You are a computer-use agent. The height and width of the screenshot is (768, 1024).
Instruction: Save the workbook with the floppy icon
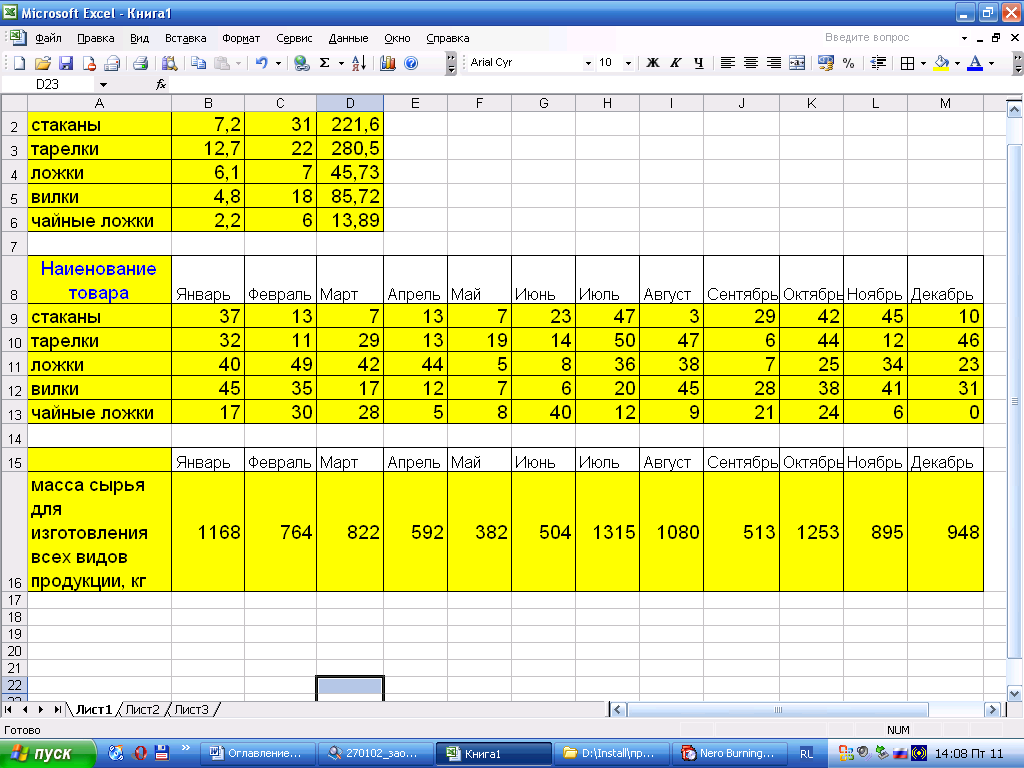tap(66, 63)
